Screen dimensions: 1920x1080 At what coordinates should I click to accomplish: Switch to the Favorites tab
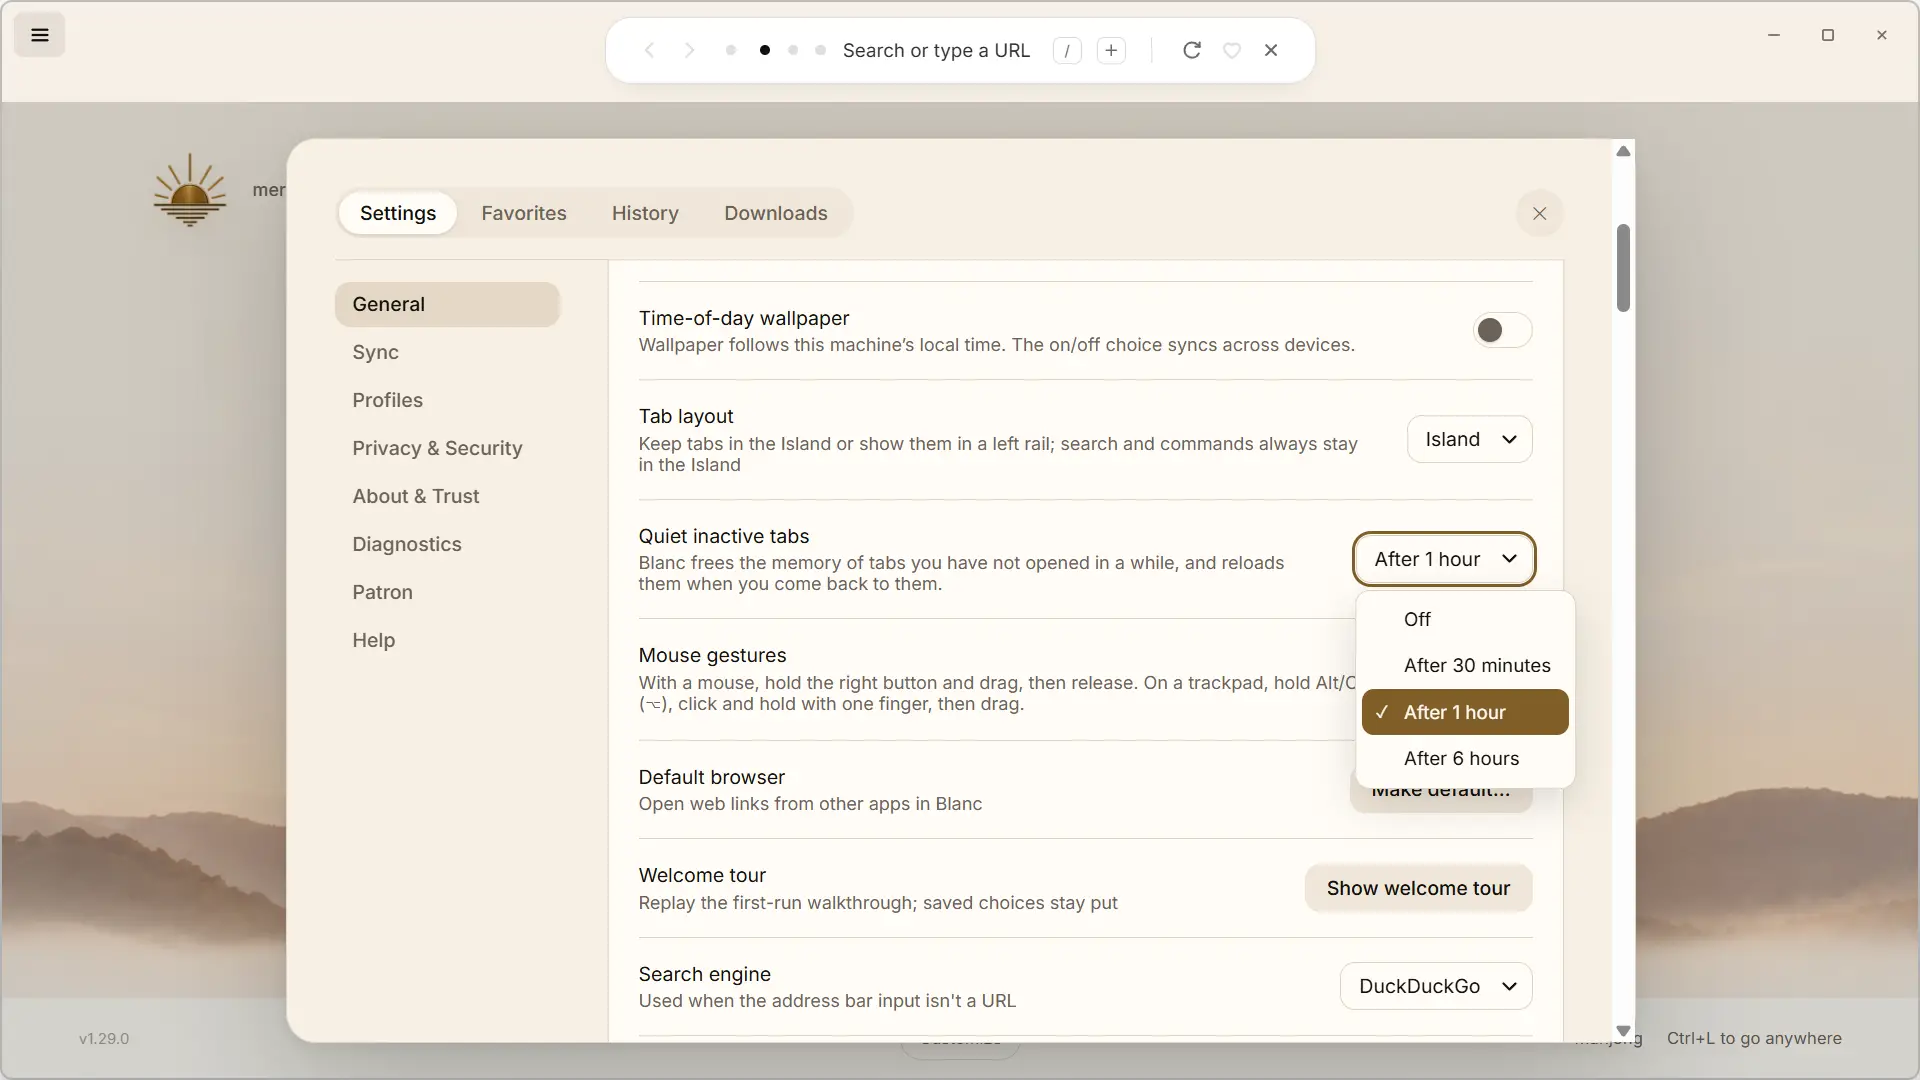(524, 213)
